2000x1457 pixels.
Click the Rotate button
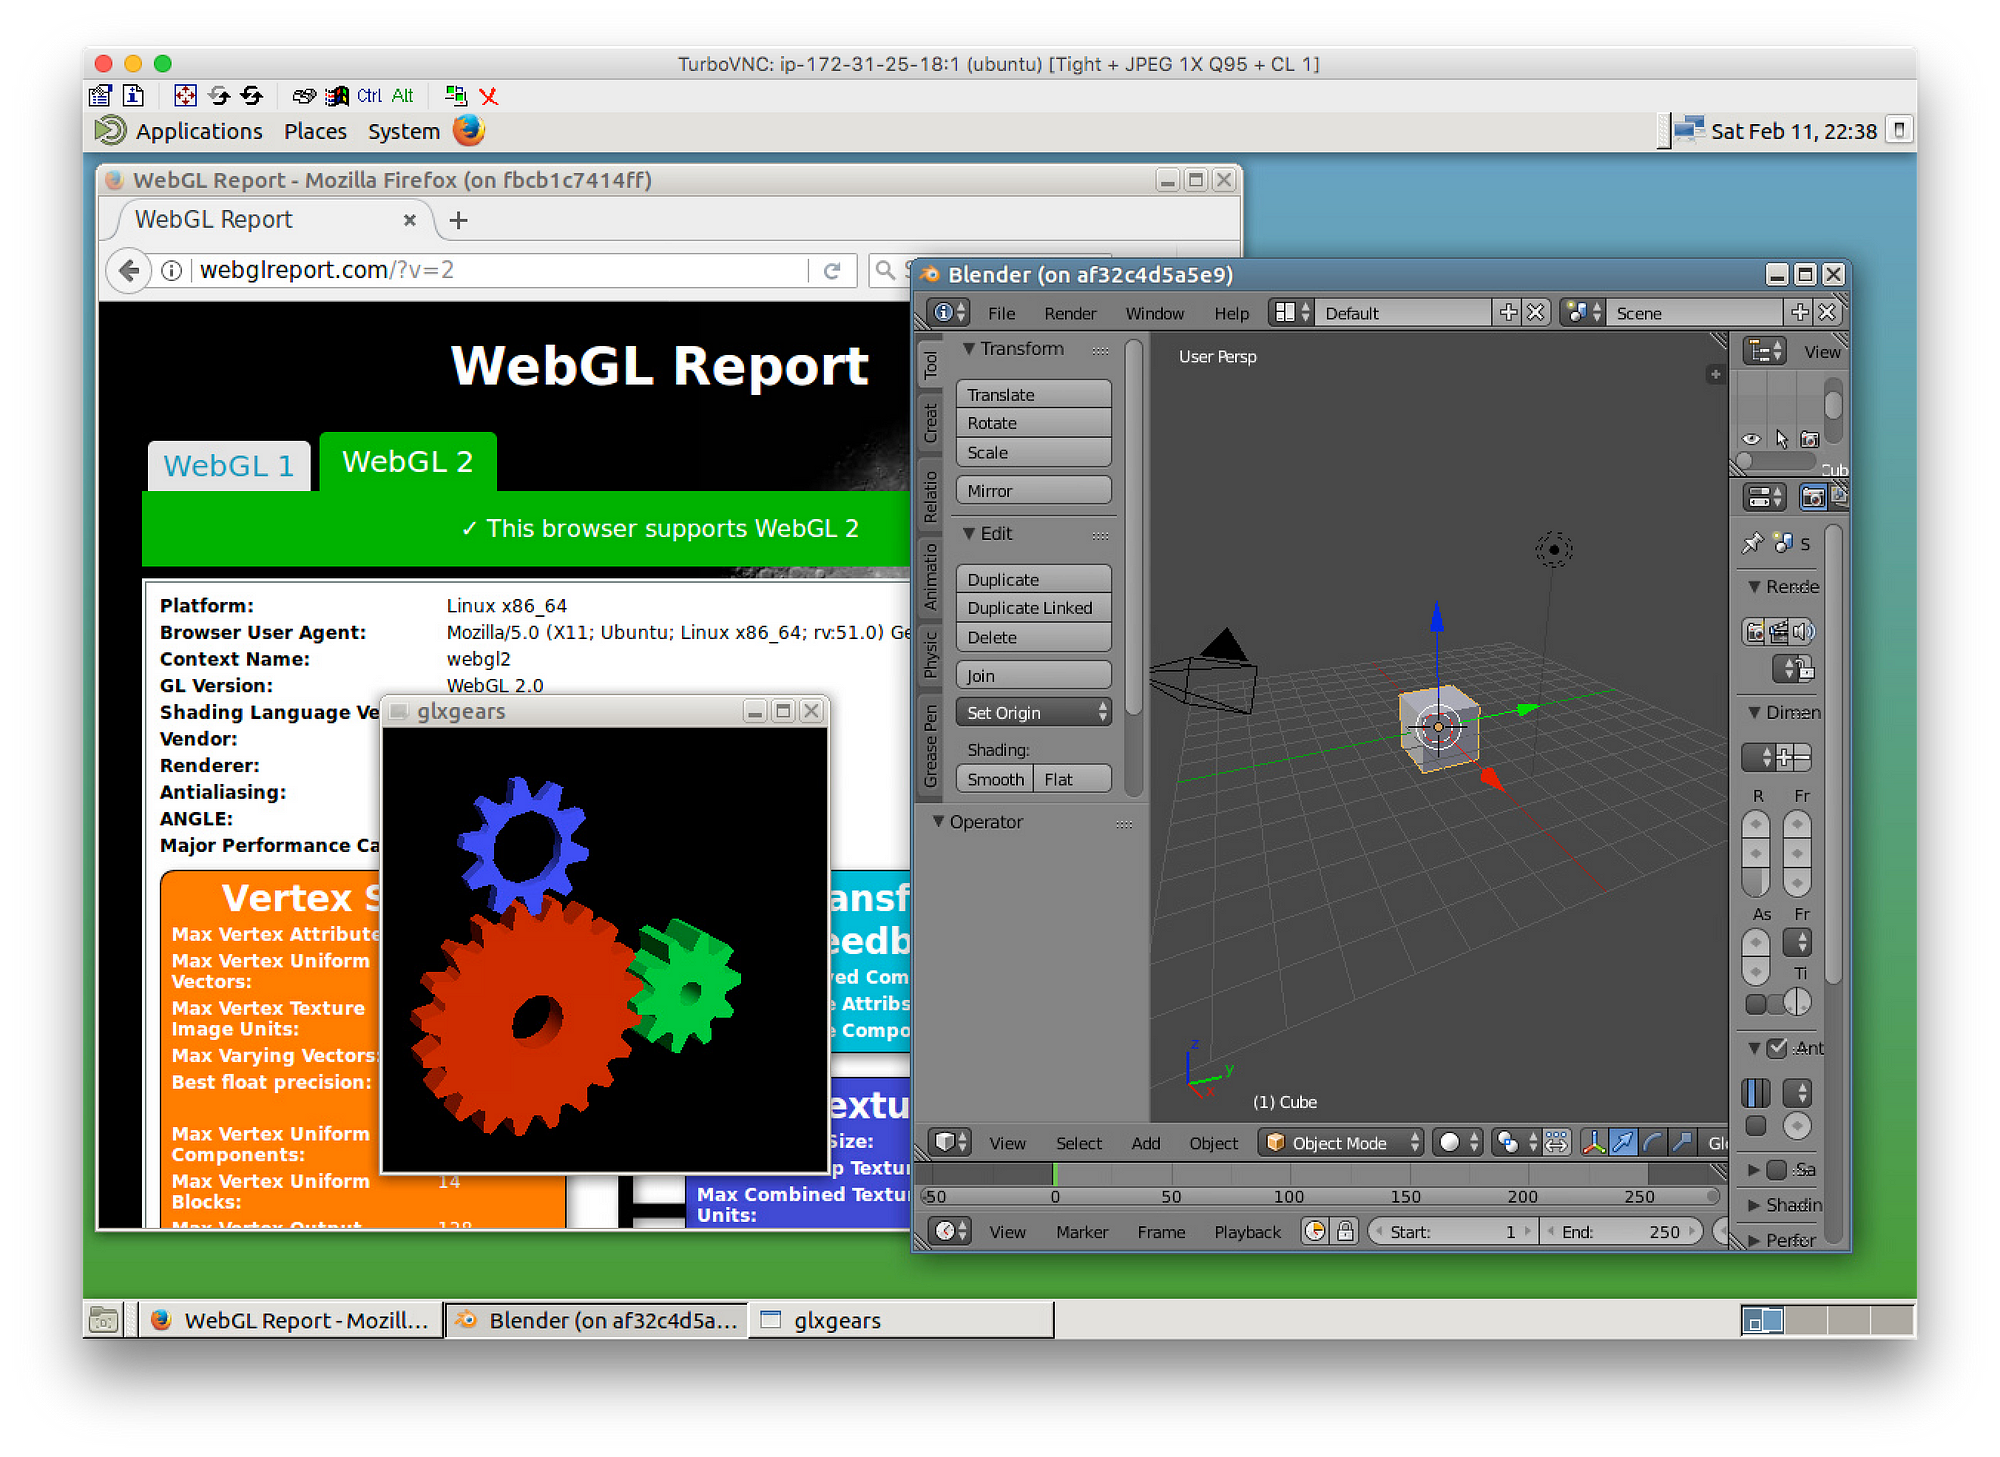pyautogui.click(x=1033, y=423)
